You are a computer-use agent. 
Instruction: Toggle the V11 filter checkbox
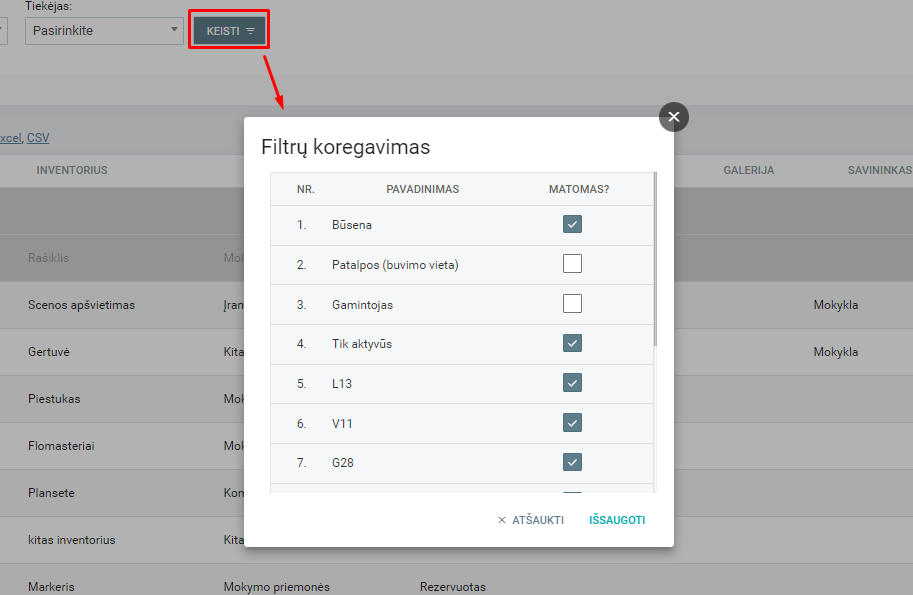(572, 423)
